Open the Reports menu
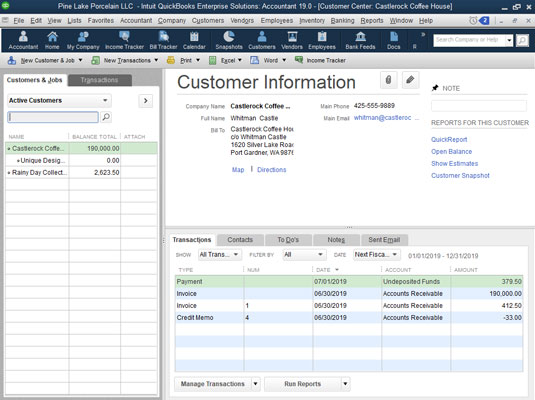 (x=372, y=20)
